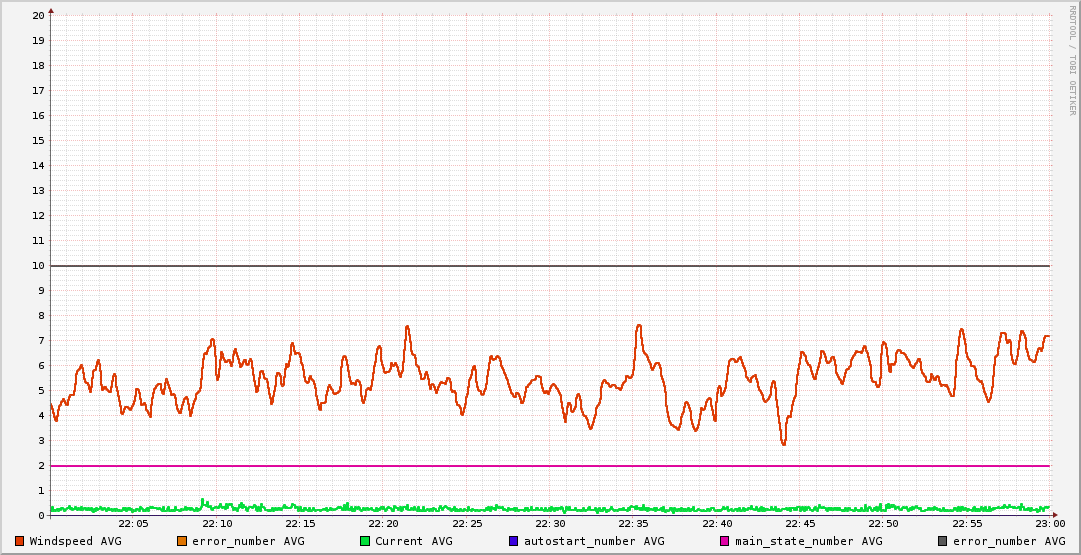Click the 23:00 time axis label
The width and height of the screenshot is (1081, 555).
point(1049,524)
